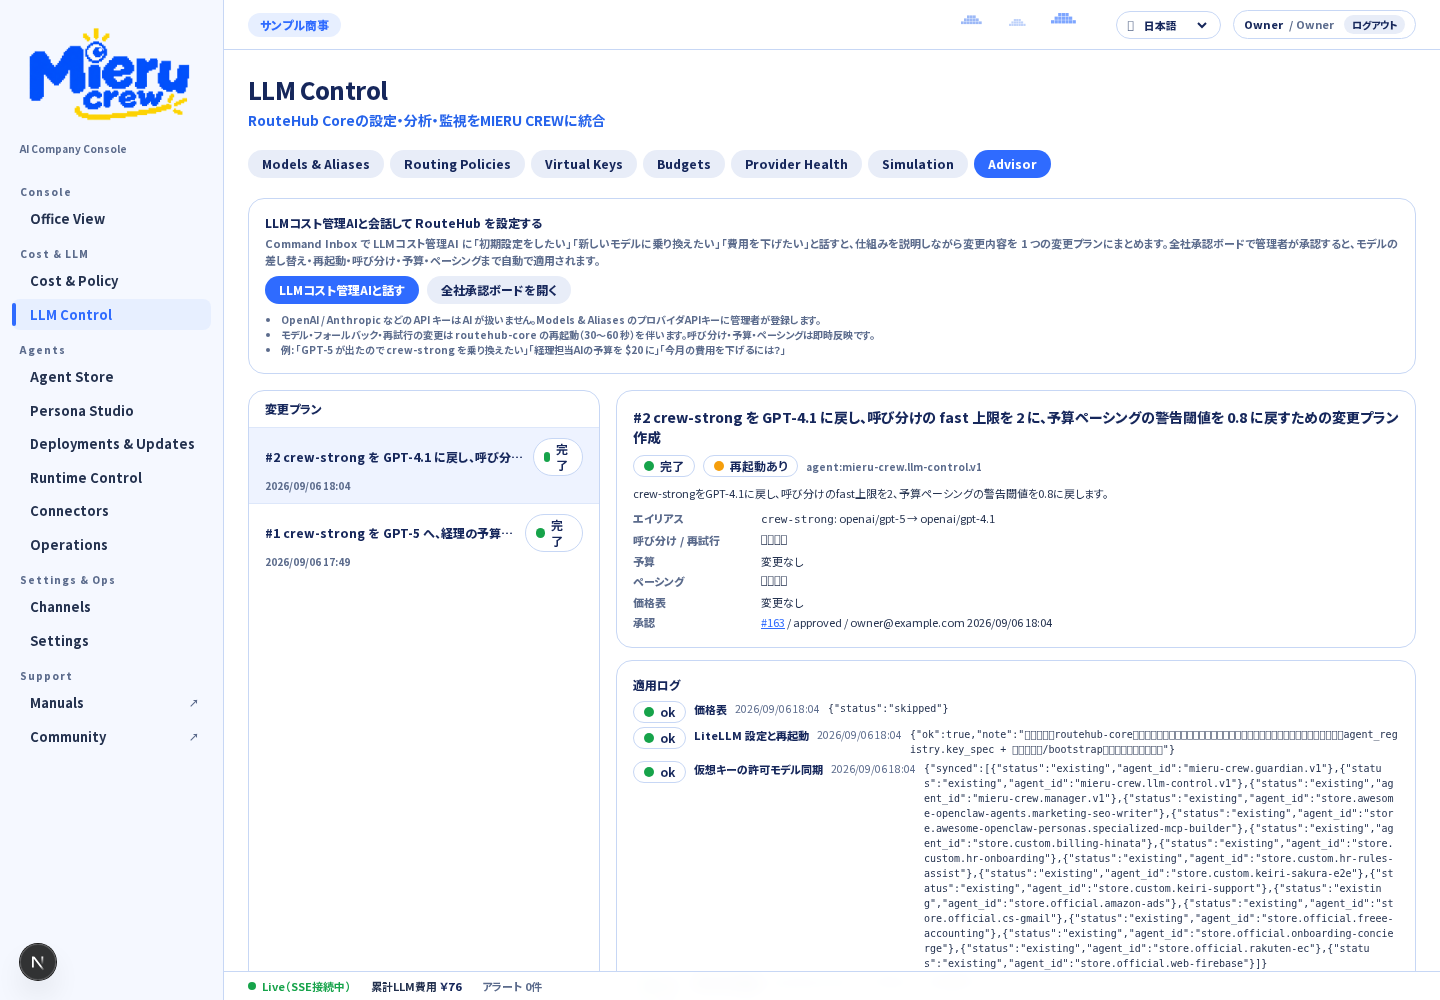Screen dimensions: 1440x1000
Task: Open approval link #163
Action: (773, 623)
